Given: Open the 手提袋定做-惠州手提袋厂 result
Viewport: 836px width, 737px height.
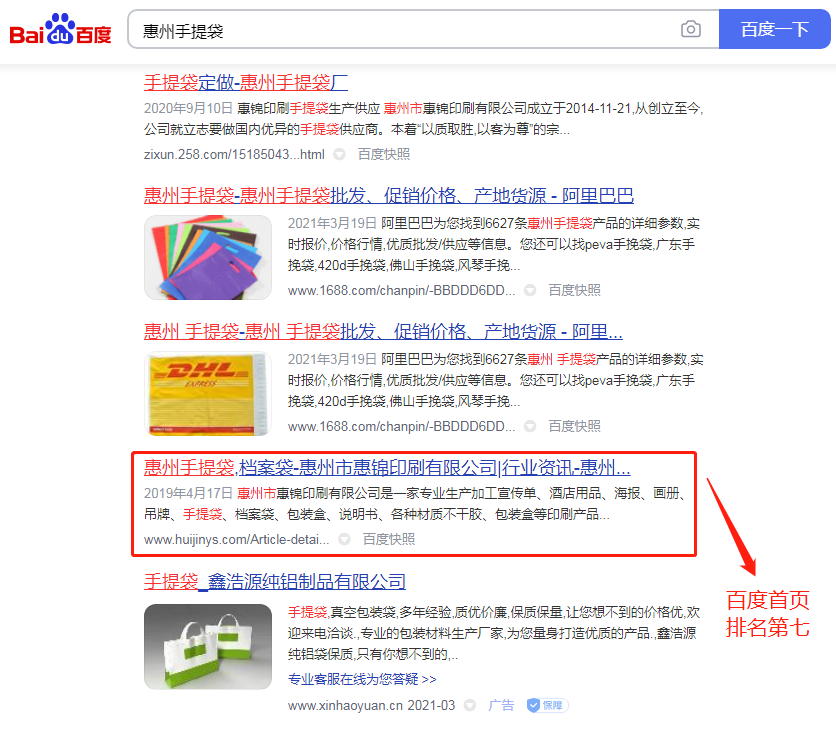Looking at the screenshot, I should pyautogui.click(x=246, y=83).
